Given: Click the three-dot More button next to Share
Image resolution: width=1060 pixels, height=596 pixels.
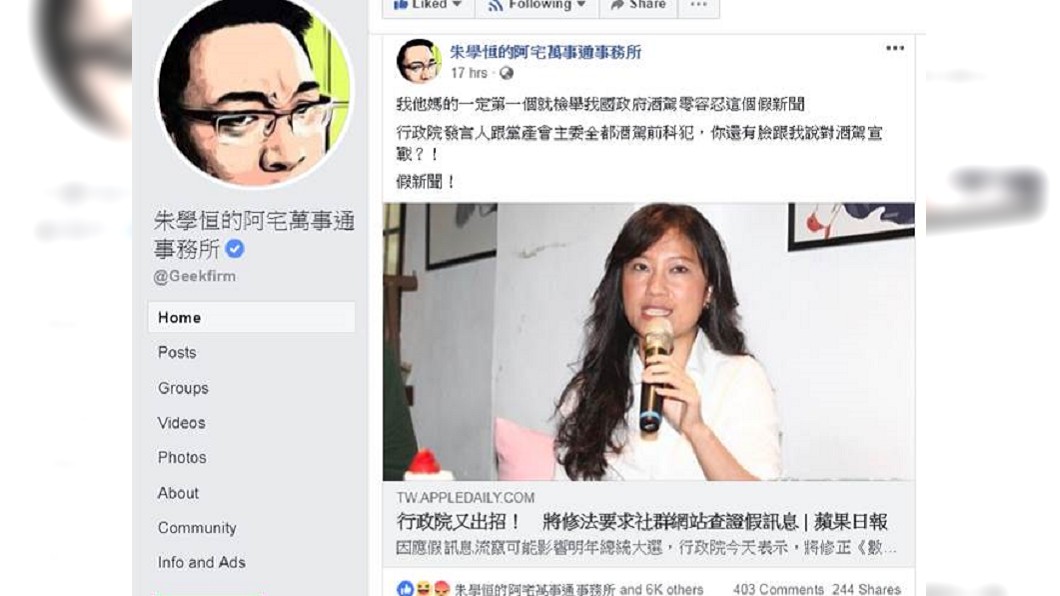Looking at the screenshot, I should pos(698,5).
